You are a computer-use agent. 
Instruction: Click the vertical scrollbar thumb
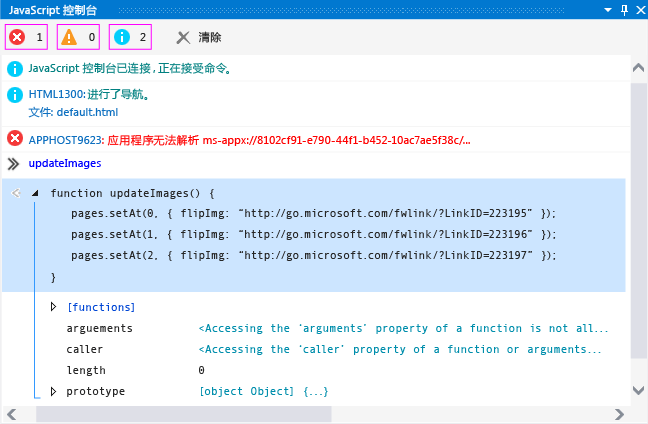[639, 221]
